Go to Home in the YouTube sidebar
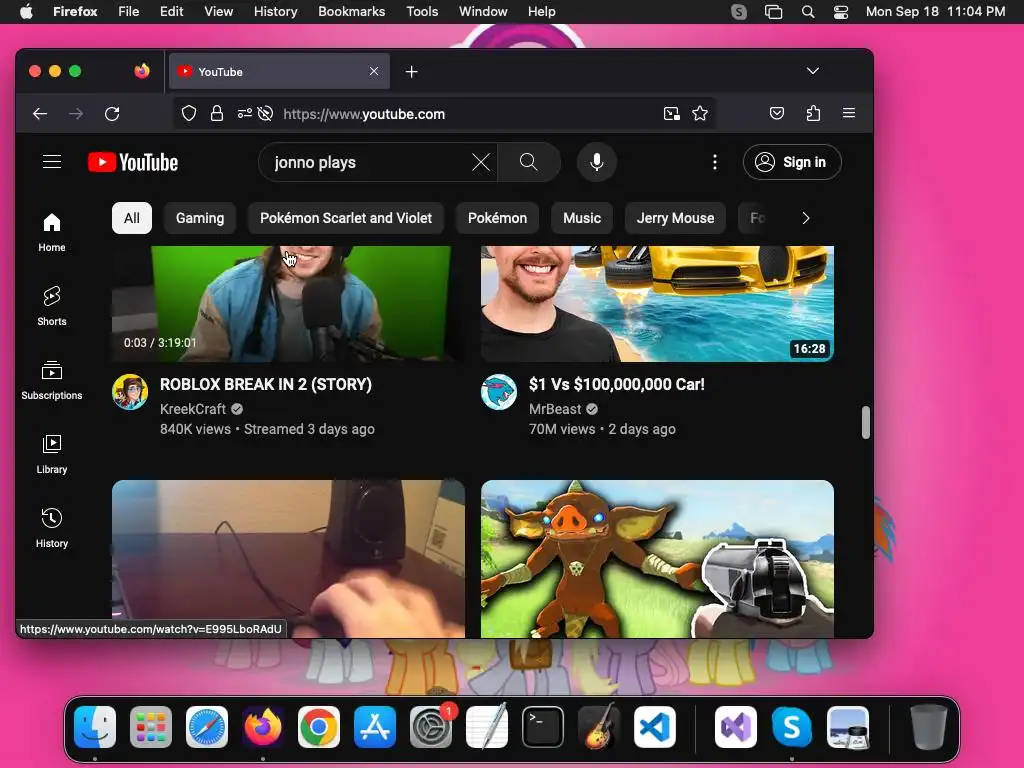The width and height of the screenshot is (1024, 768). coord(52,232)
